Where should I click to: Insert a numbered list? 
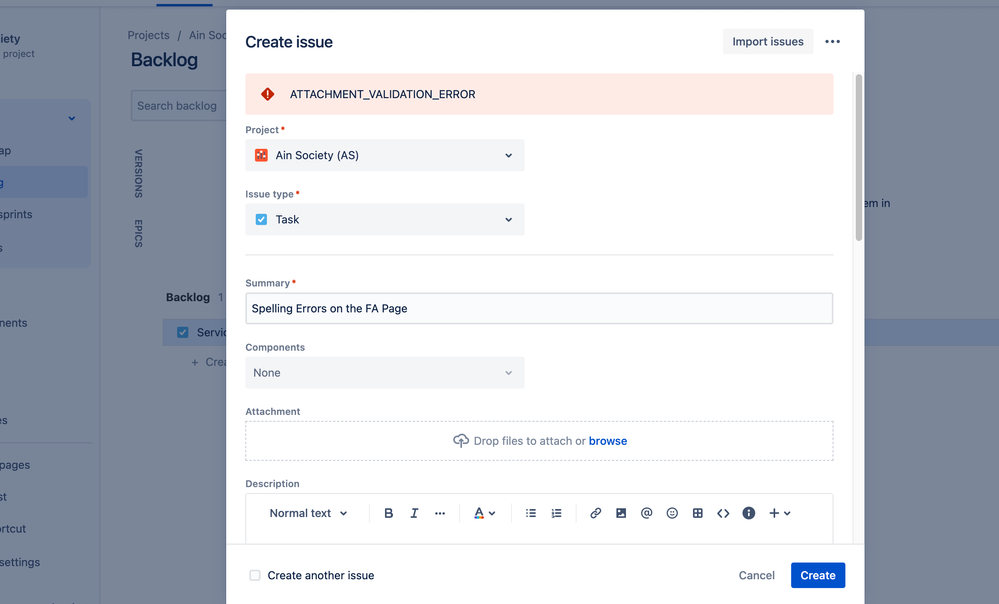click(x=556, y=513)
